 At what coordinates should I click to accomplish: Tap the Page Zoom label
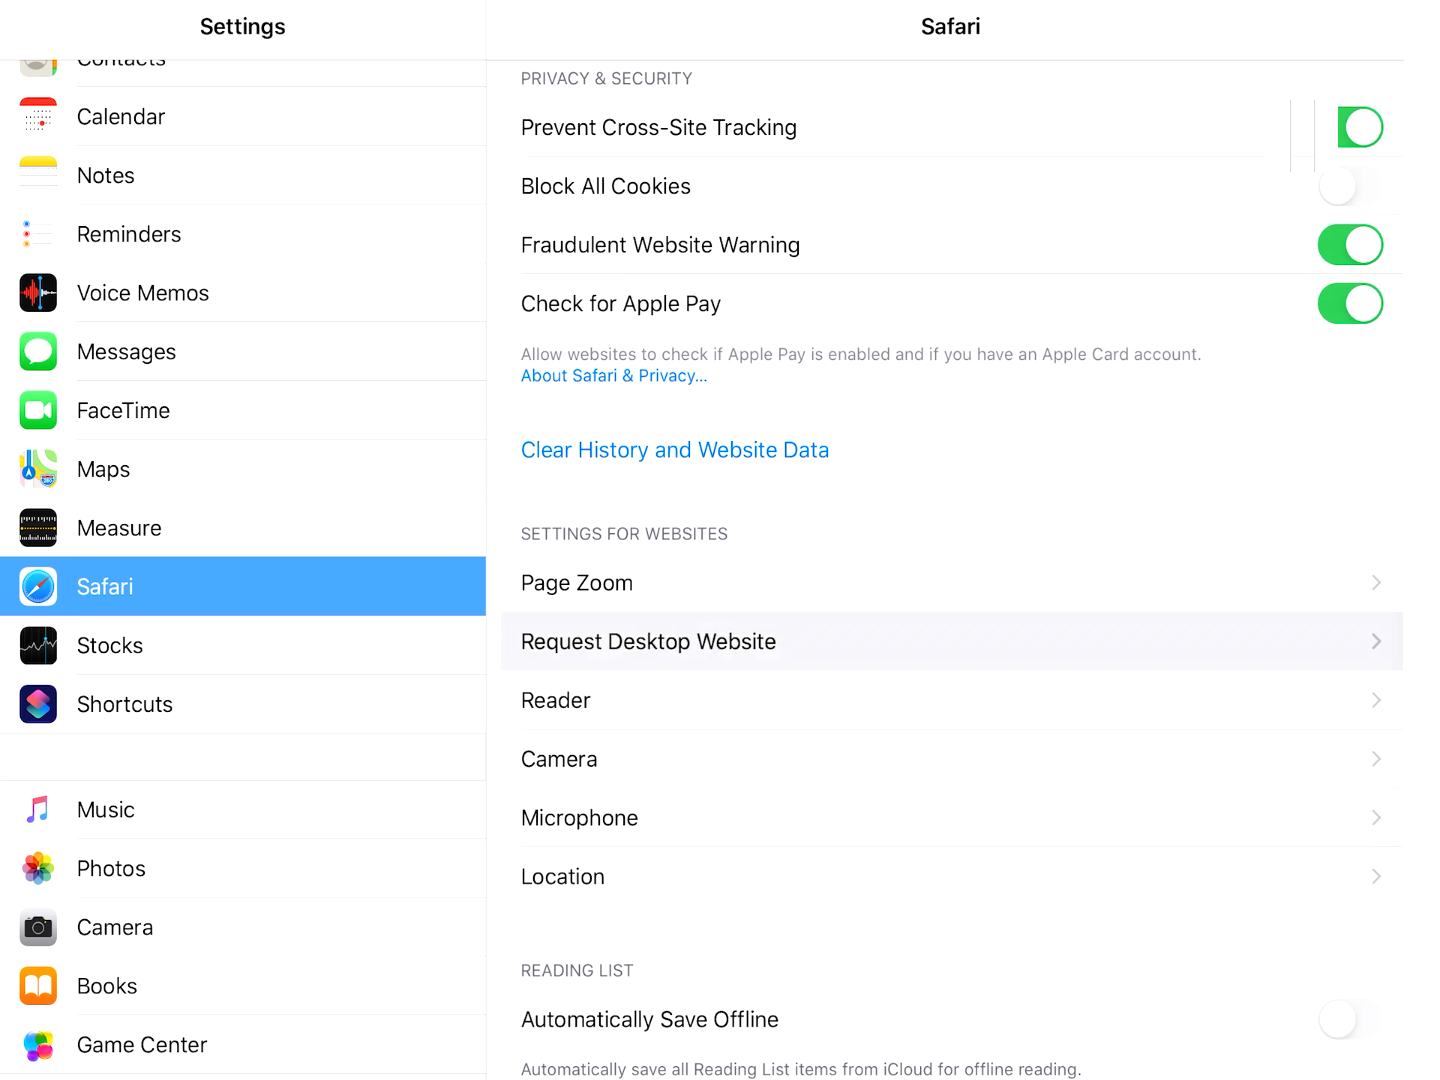point(577,583)
